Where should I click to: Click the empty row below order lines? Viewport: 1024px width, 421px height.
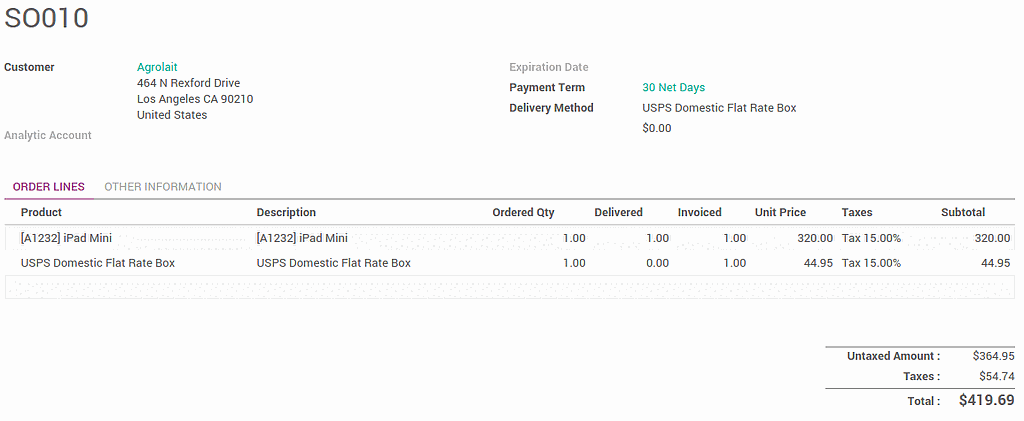coord(510,287)
